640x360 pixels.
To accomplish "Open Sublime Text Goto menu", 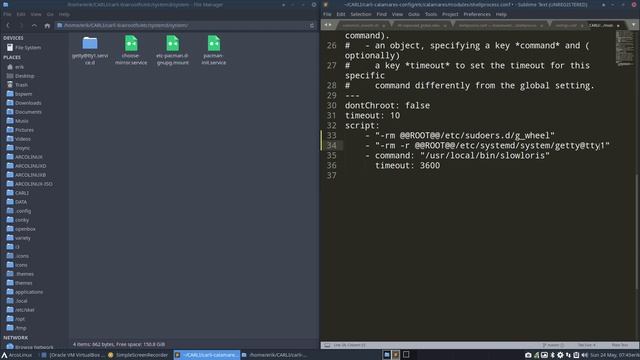I will pyautogui.click(x=413, y=14).
